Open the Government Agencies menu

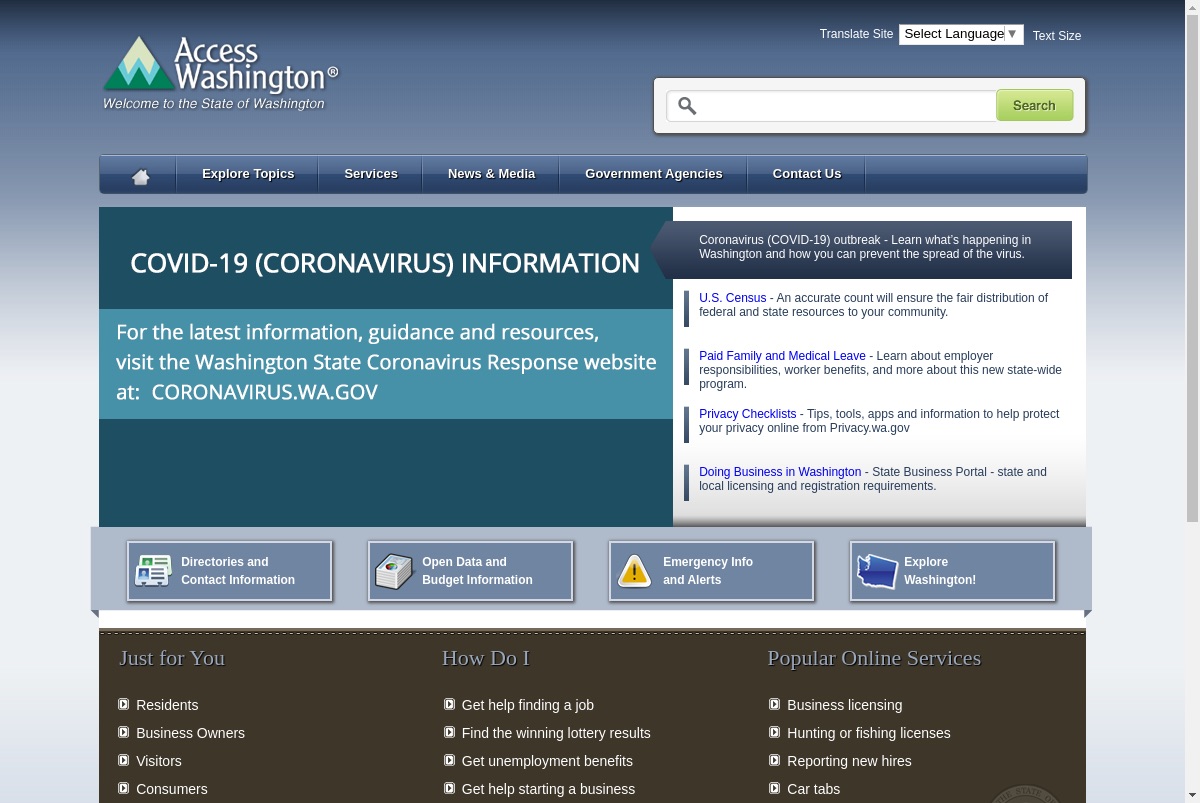[654, 174]
